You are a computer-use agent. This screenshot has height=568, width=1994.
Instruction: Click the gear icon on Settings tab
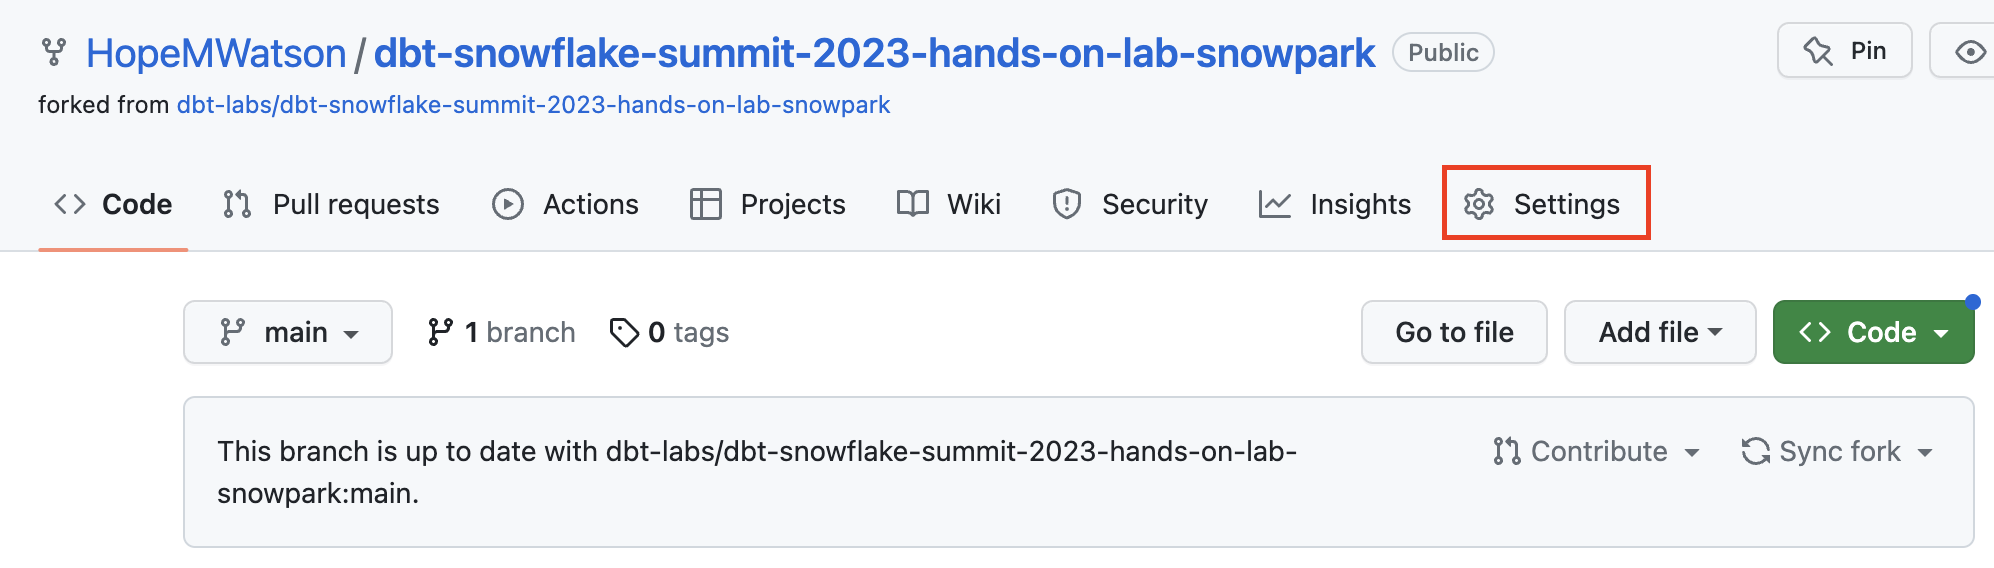click(x=1479, y=204)
